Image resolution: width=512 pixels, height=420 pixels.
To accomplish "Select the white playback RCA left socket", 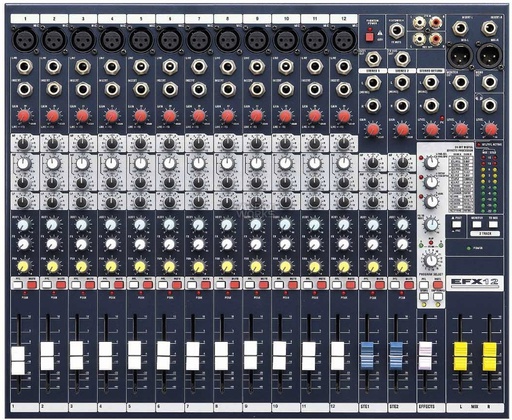I will pos(419,23).
